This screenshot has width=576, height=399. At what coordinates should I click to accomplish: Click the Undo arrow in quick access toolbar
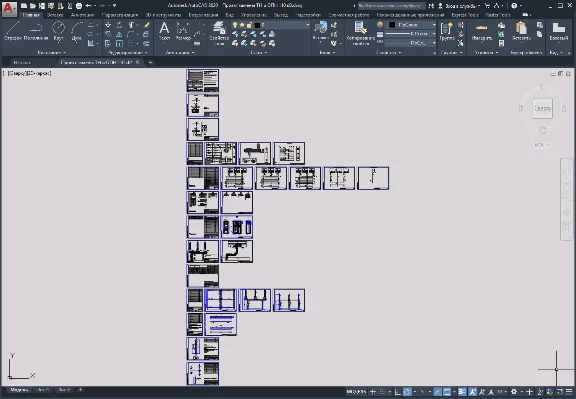pyautogui.click(x=88, y=6)
